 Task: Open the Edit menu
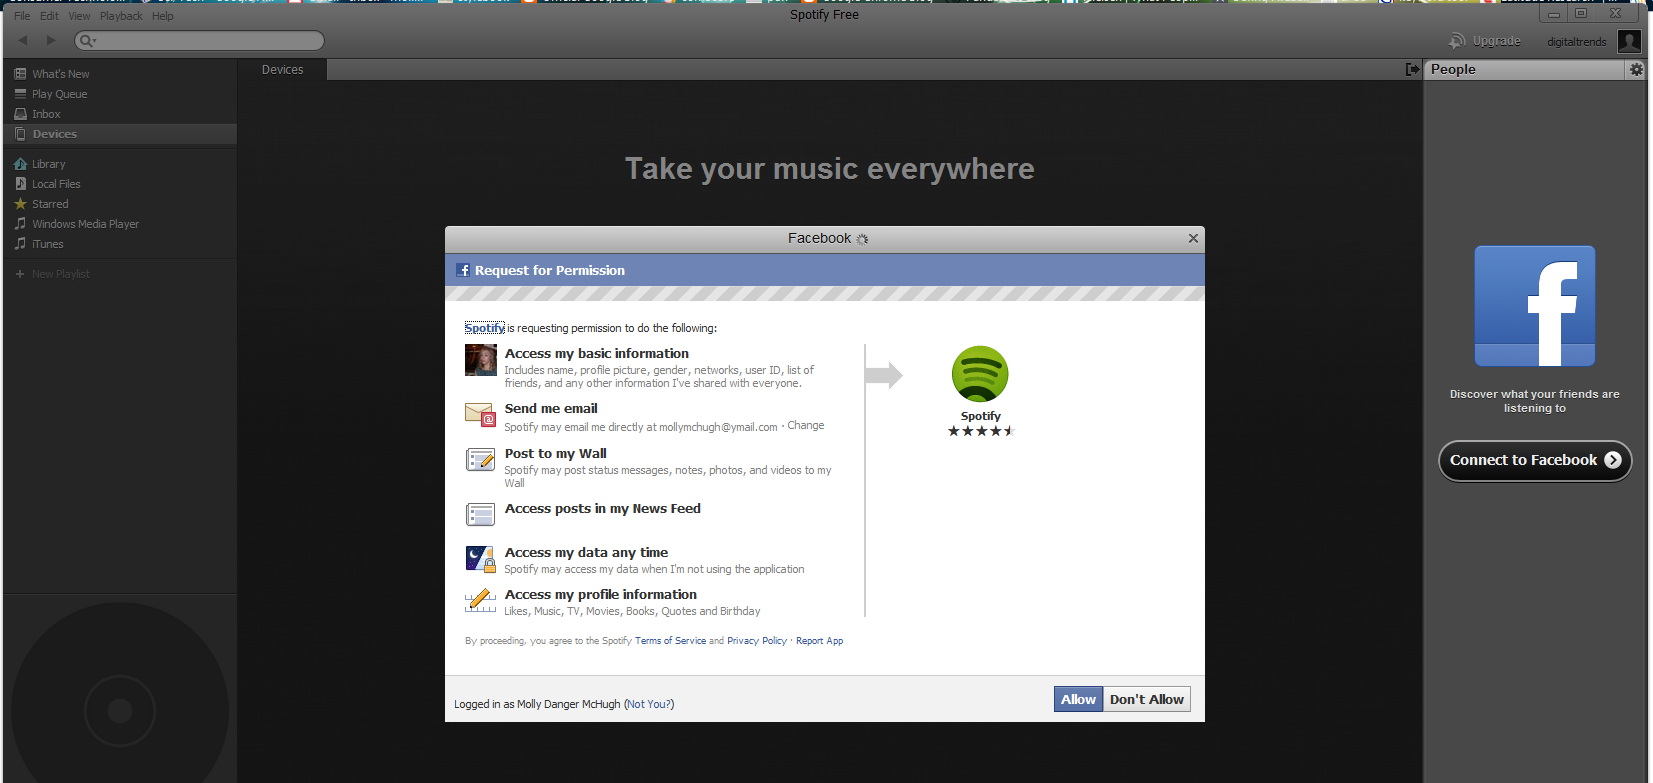49,16
